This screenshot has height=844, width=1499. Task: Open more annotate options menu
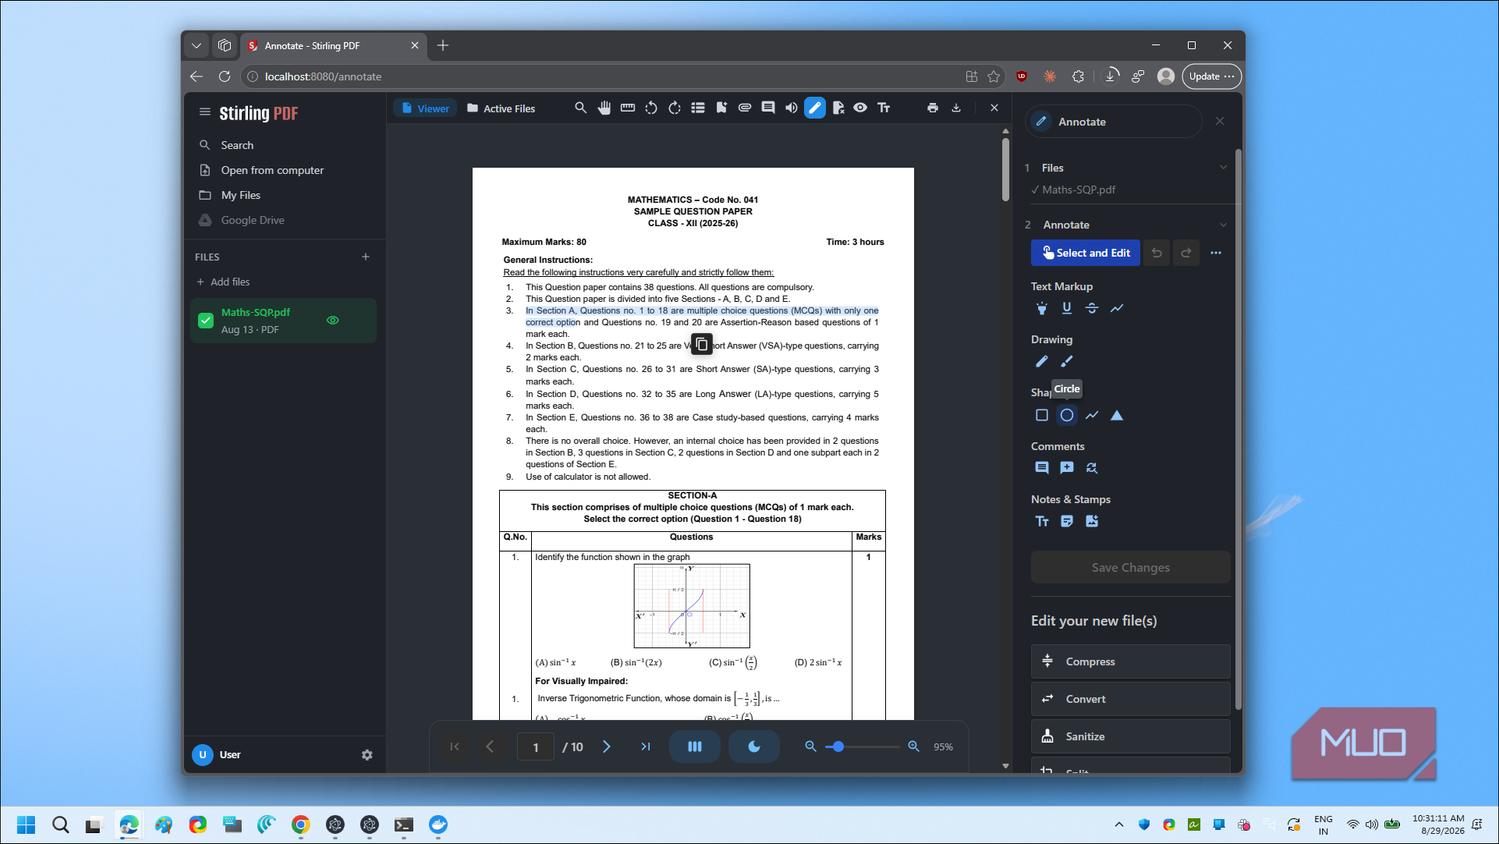(1216, 253)
